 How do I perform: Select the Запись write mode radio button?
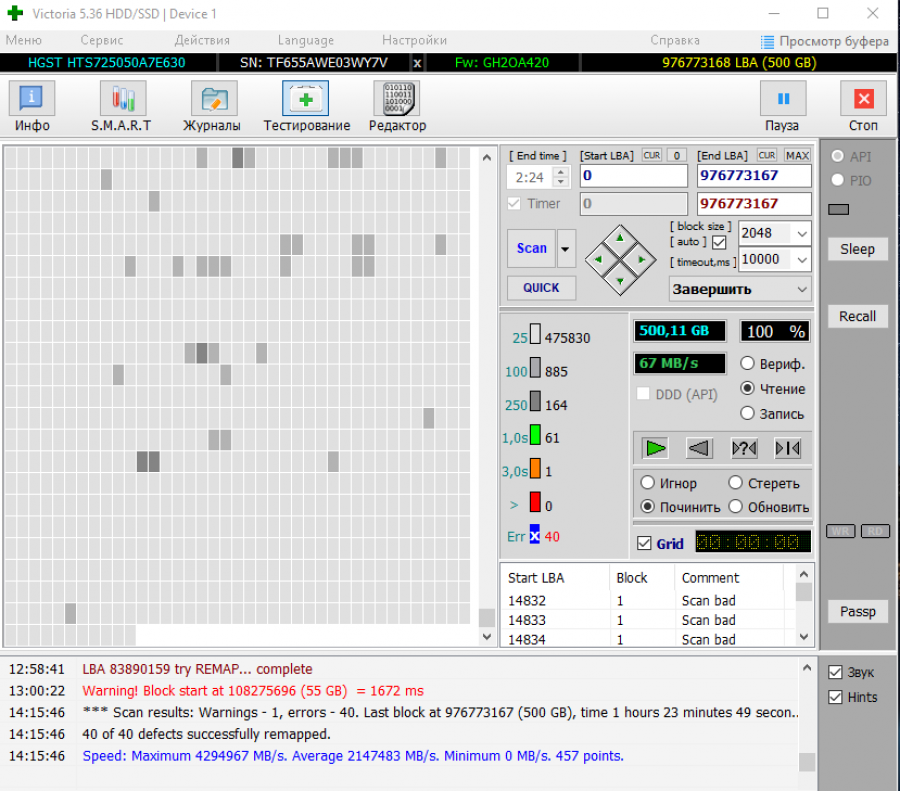747,413
